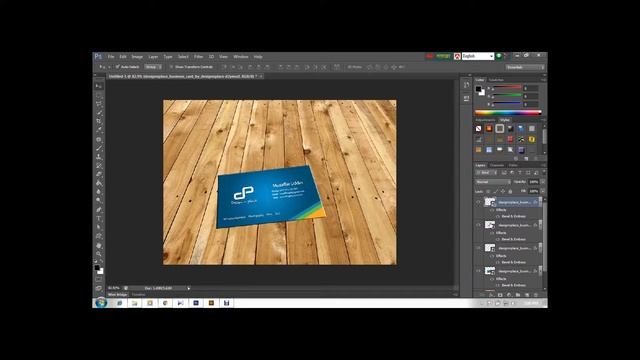The width and height of the screenshot is (640, 360).
Task: Click the zoom percentage field in status bar
Action: click(114, 288)
